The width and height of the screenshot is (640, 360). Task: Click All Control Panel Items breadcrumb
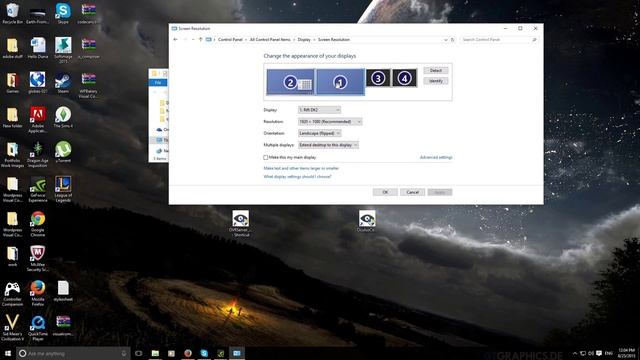[270, 40]
